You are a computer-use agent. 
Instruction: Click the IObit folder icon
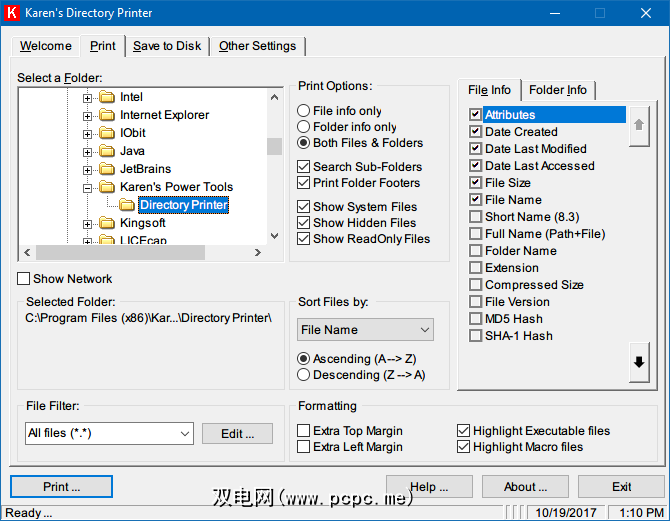tap(107, 133)
